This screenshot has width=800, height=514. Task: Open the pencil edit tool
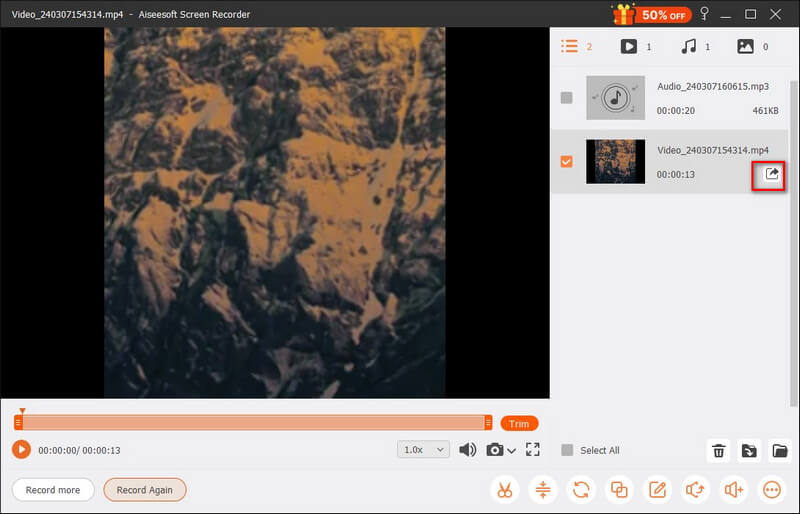coord(657,490)
